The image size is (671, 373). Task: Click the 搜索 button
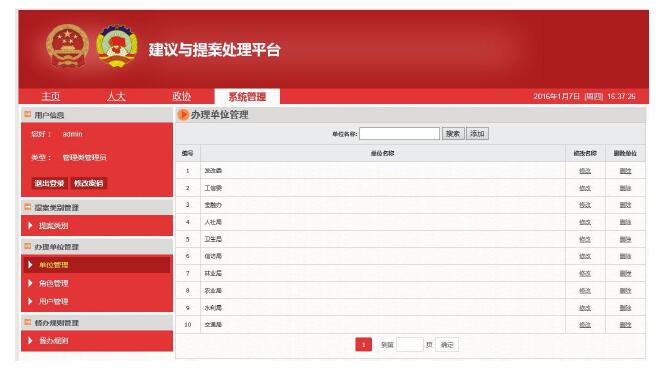(x=453, y=133)
